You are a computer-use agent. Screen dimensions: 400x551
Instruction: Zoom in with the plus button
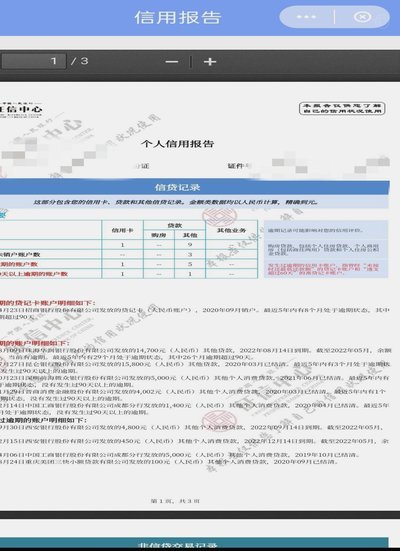210,62
